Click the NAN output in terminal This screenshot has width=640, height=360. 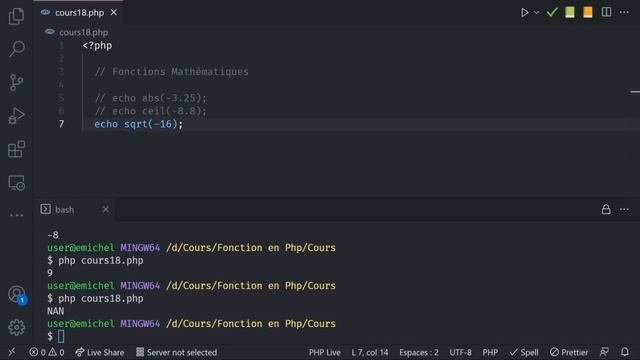[x=56, y=311]
